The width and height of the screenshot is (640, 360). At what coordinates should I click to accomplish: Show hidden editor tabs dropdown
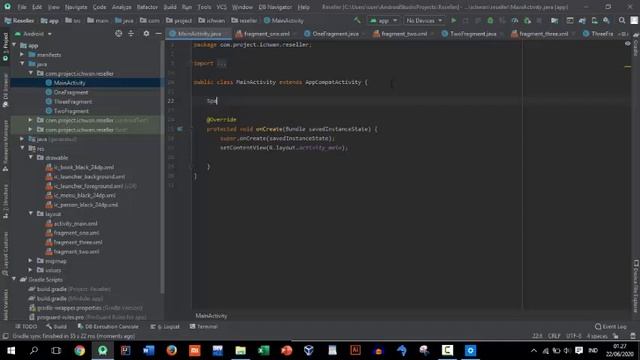[624, 34]
